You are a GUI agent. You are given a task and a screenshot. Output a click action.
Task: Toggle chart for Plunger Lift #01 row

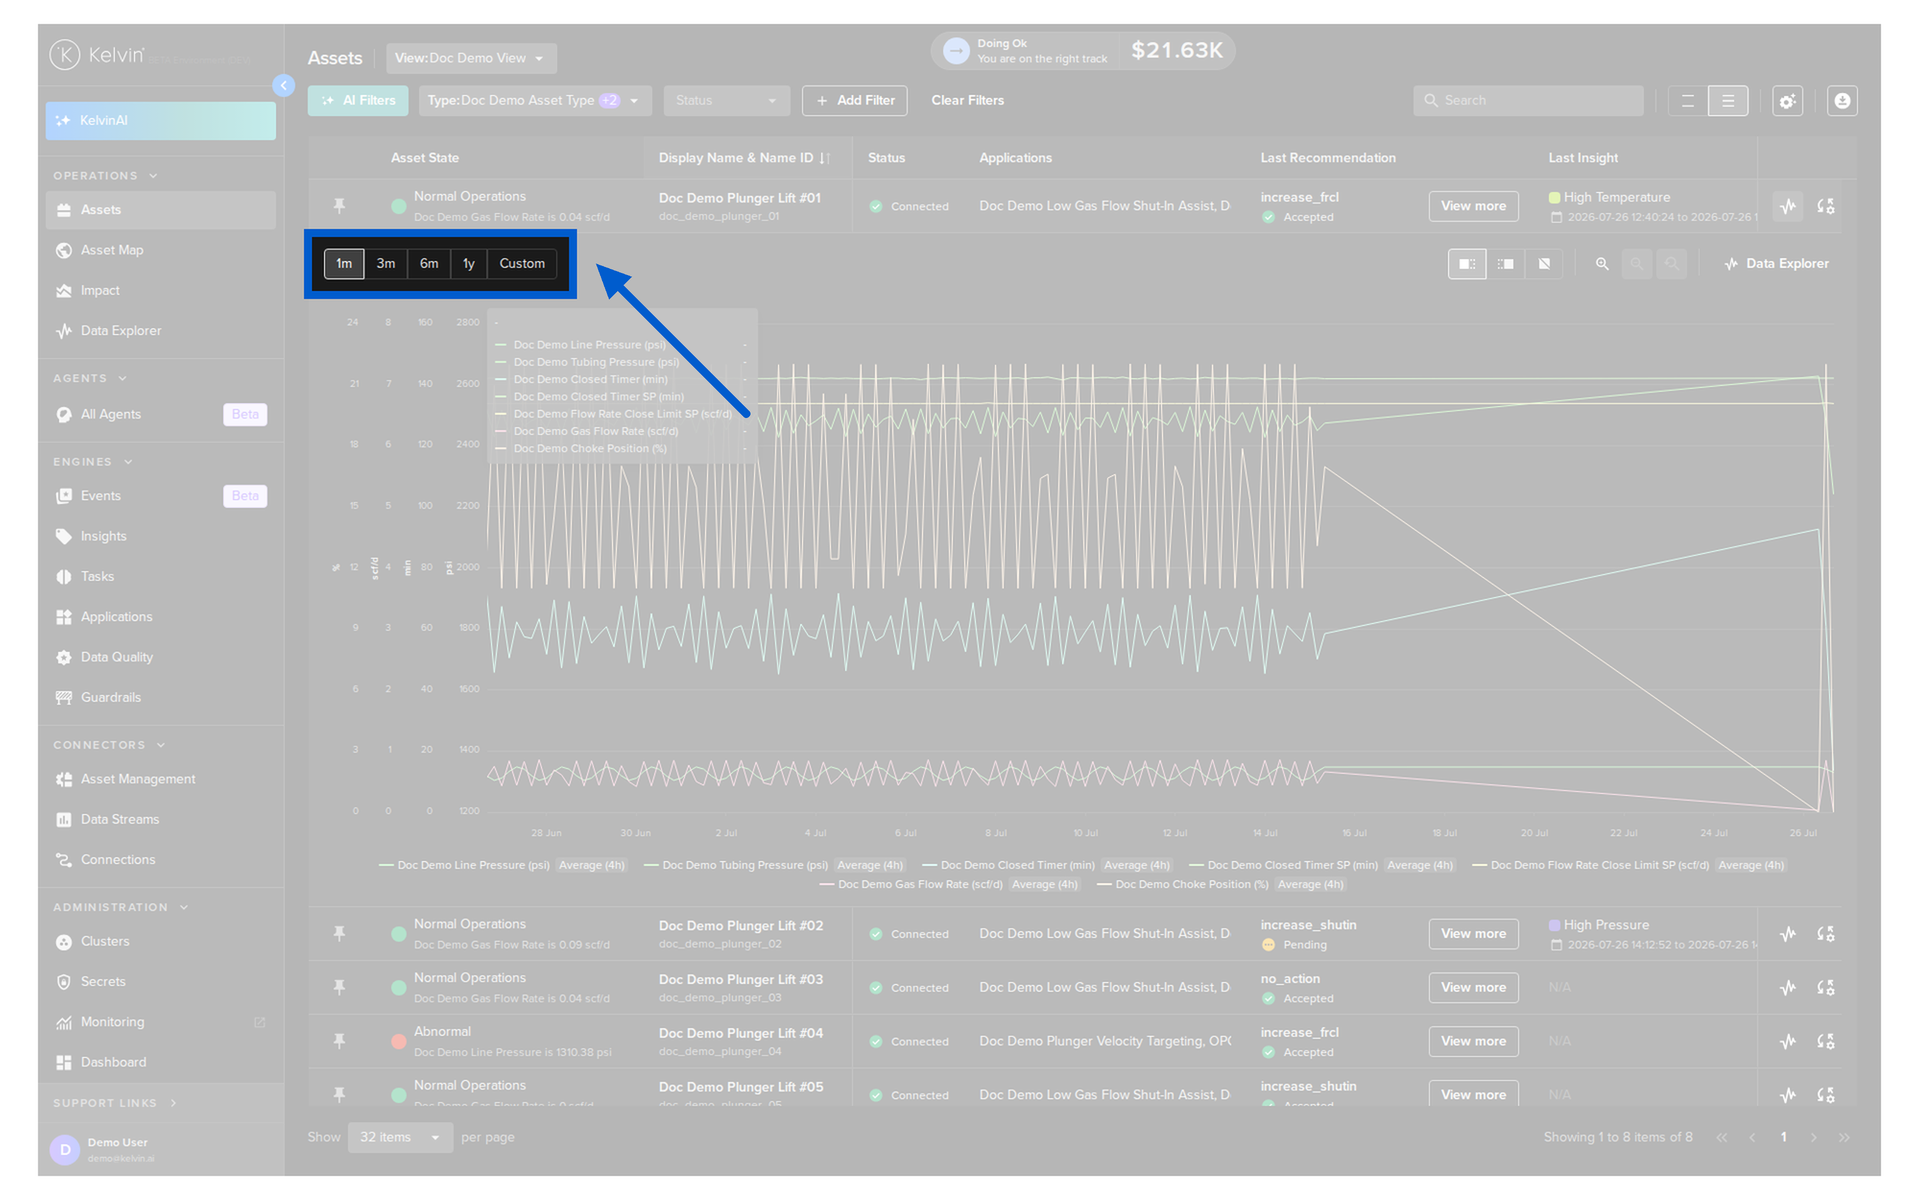pyautogui.click(x=1788, y=206)
